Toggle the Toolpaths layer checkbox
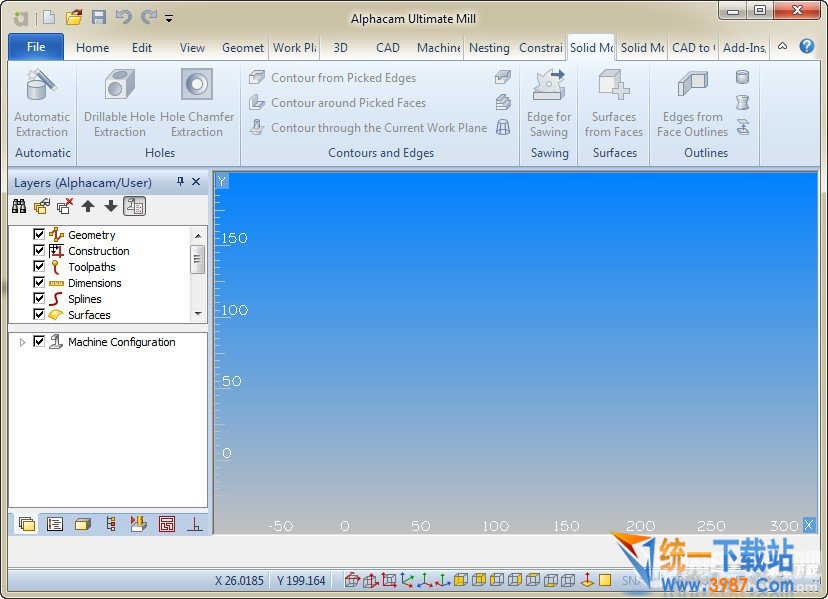This screenshot has height=599, width=828. 39,266
